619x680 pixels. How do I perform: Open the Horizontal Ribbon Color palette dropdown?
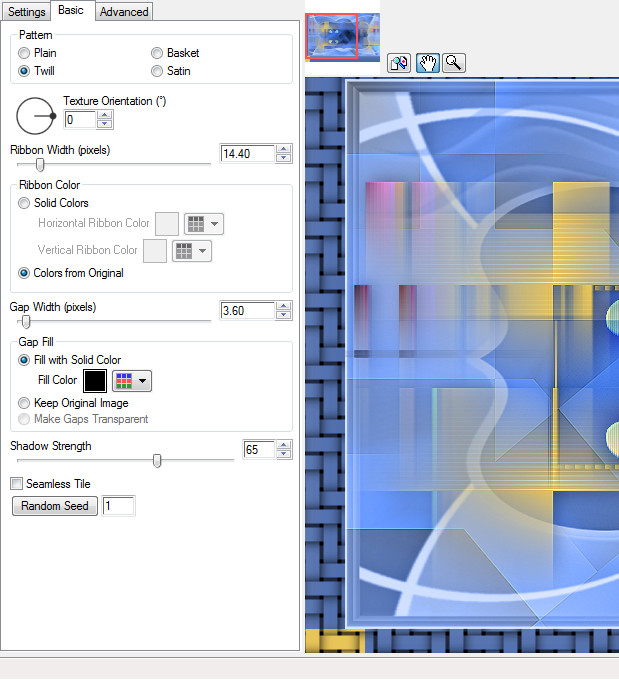click(203, 224)
